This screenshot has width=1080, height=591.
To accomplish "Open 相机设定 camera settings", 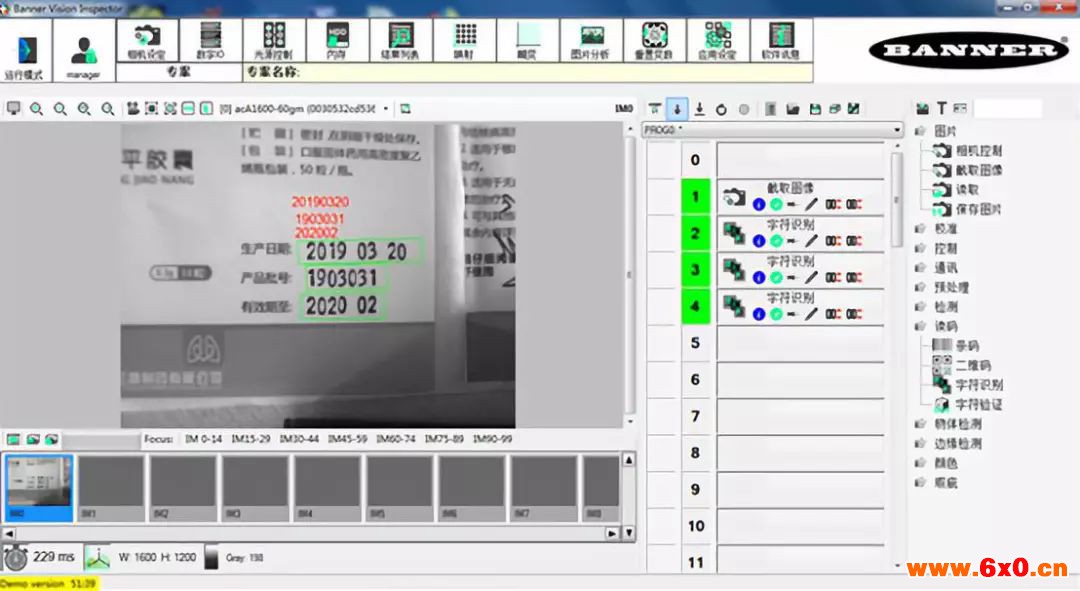I will tap(147, 40).
